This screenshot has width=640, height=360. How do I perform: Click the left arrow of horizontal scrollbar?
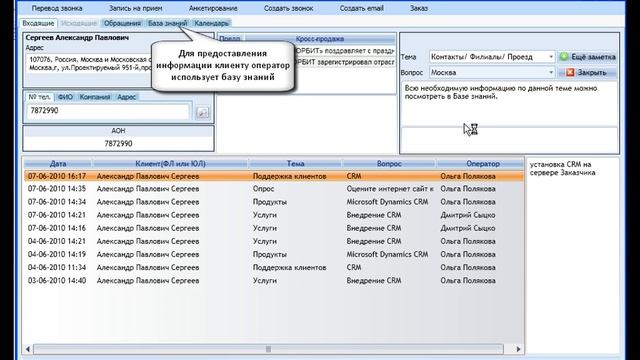pos(28,349)
